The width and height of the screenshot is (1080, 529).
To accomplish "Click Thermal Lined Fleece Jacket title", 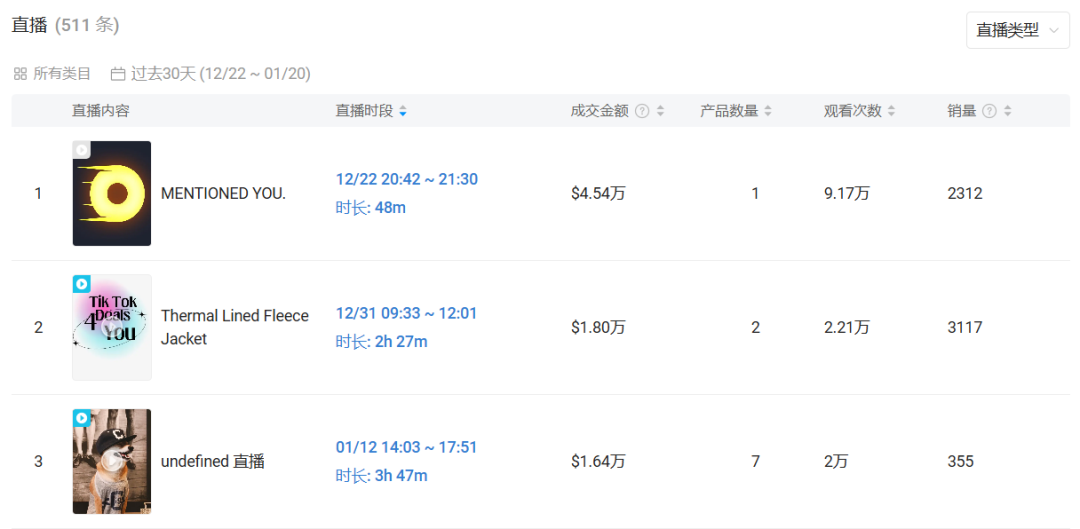I will pyautogui.click(x=235, y=327).
